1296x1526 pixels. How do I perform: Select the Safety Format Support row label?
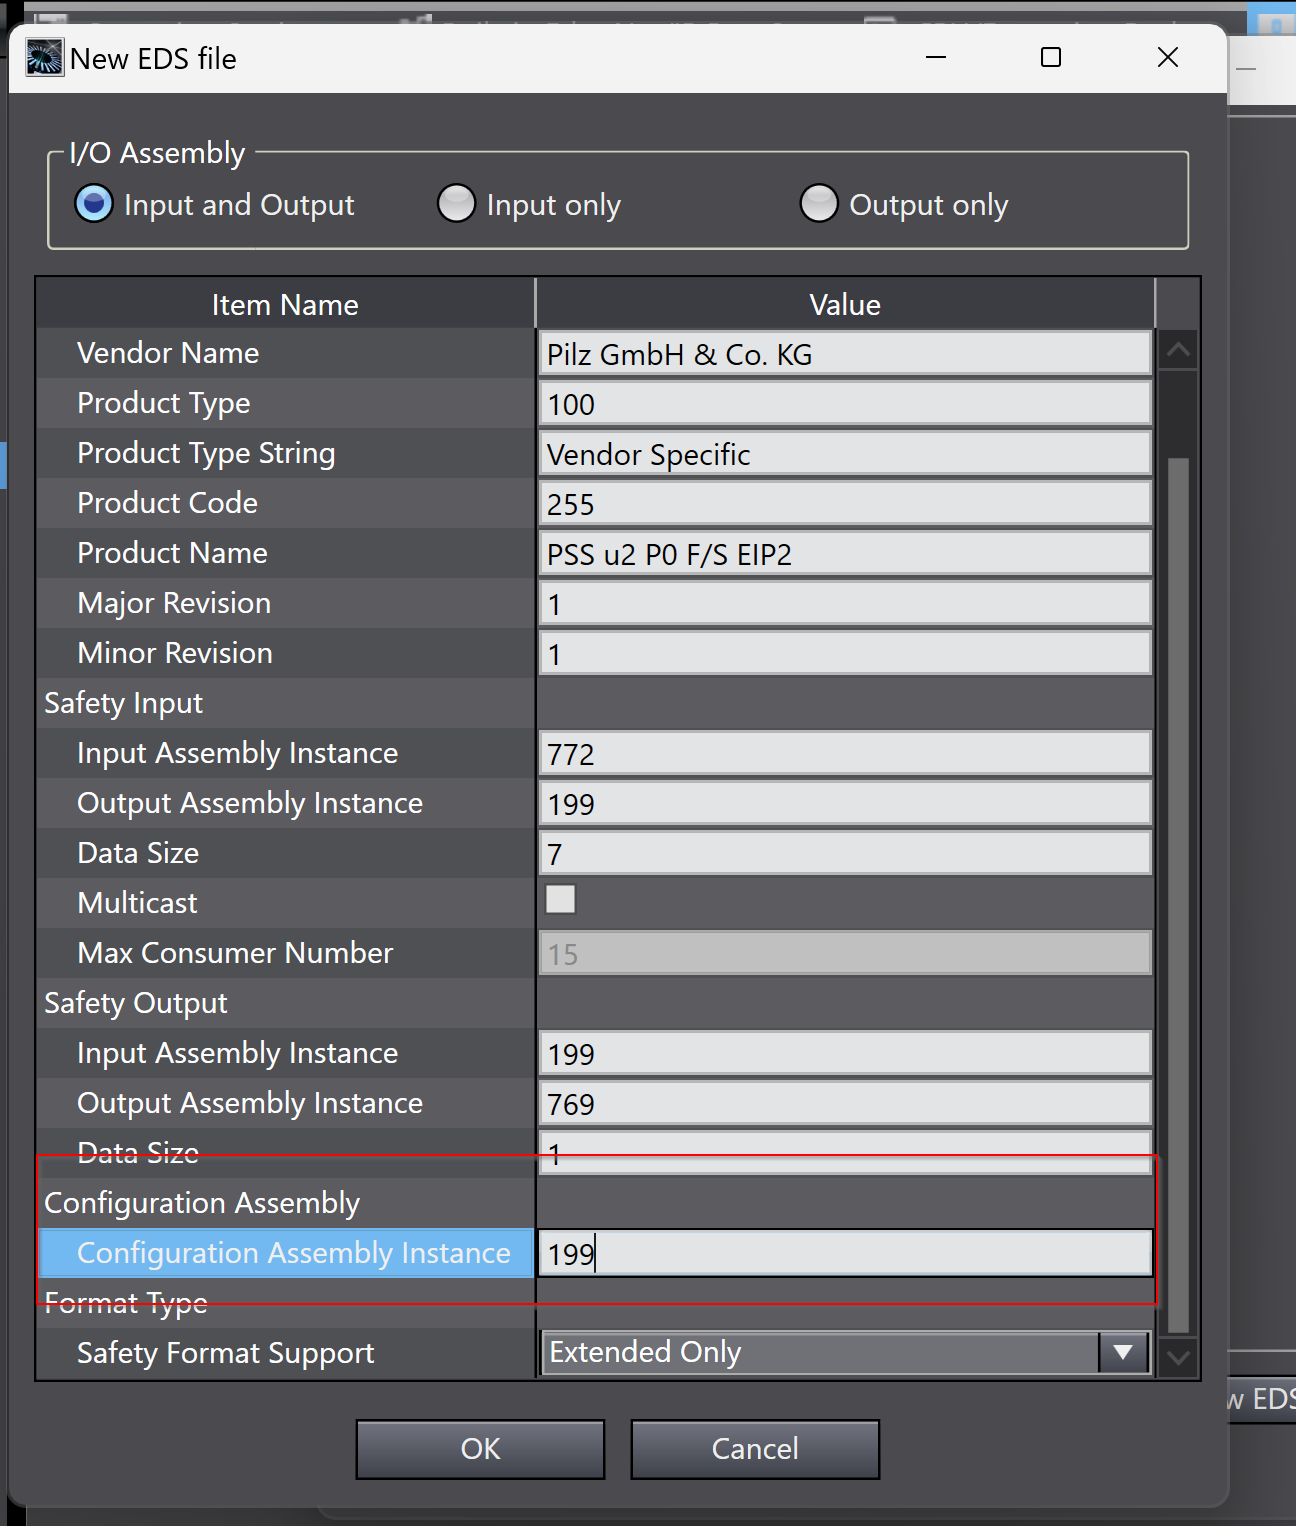[x=226, y=1353]
